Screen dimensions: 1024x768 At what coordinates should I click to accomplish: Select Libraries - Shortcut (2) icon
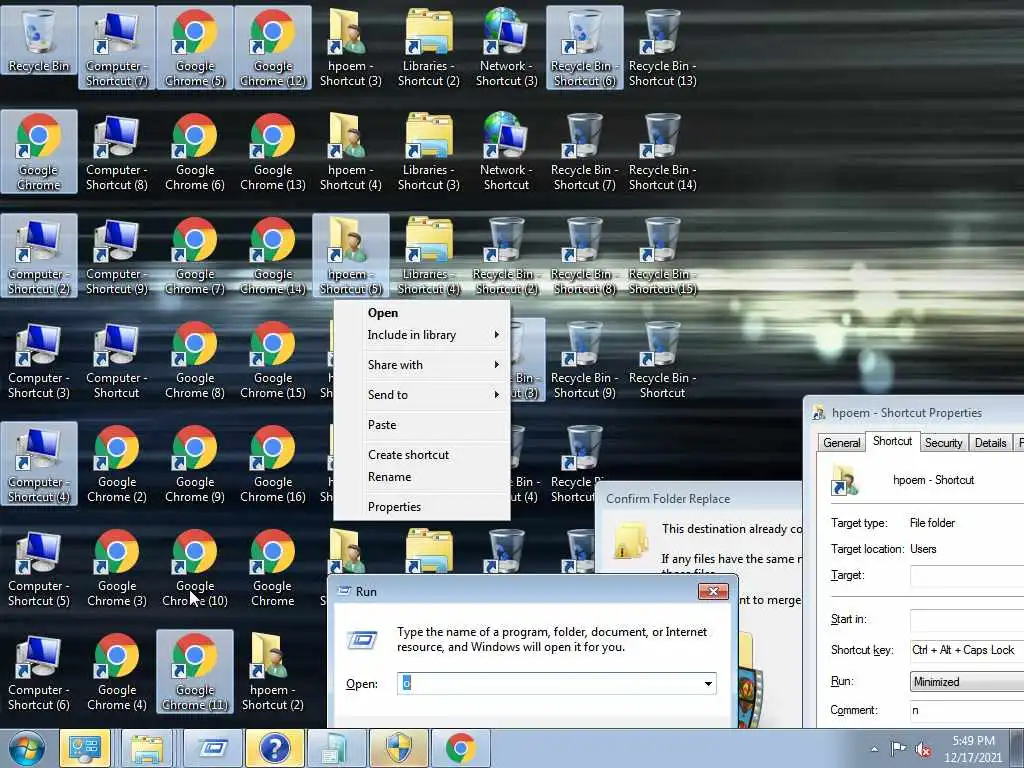[x=429, y=48]
